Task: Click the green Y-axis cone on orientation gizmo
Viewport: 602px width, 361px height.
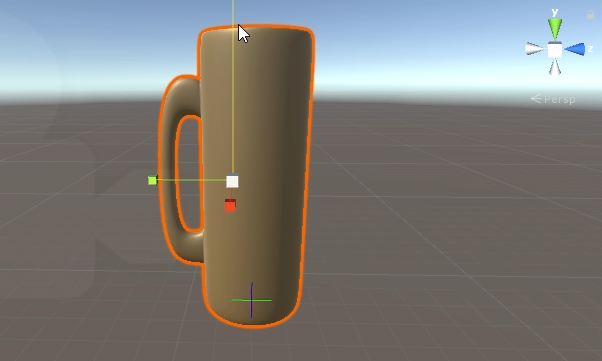Action: tap(555, 29)
